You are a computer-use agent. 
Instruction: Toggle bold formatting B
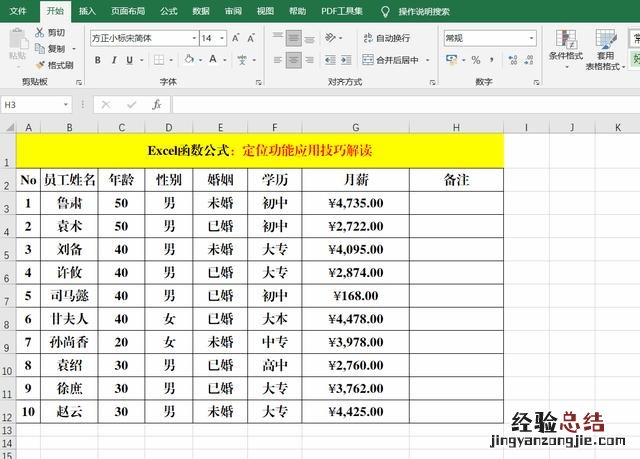[98, 60]
